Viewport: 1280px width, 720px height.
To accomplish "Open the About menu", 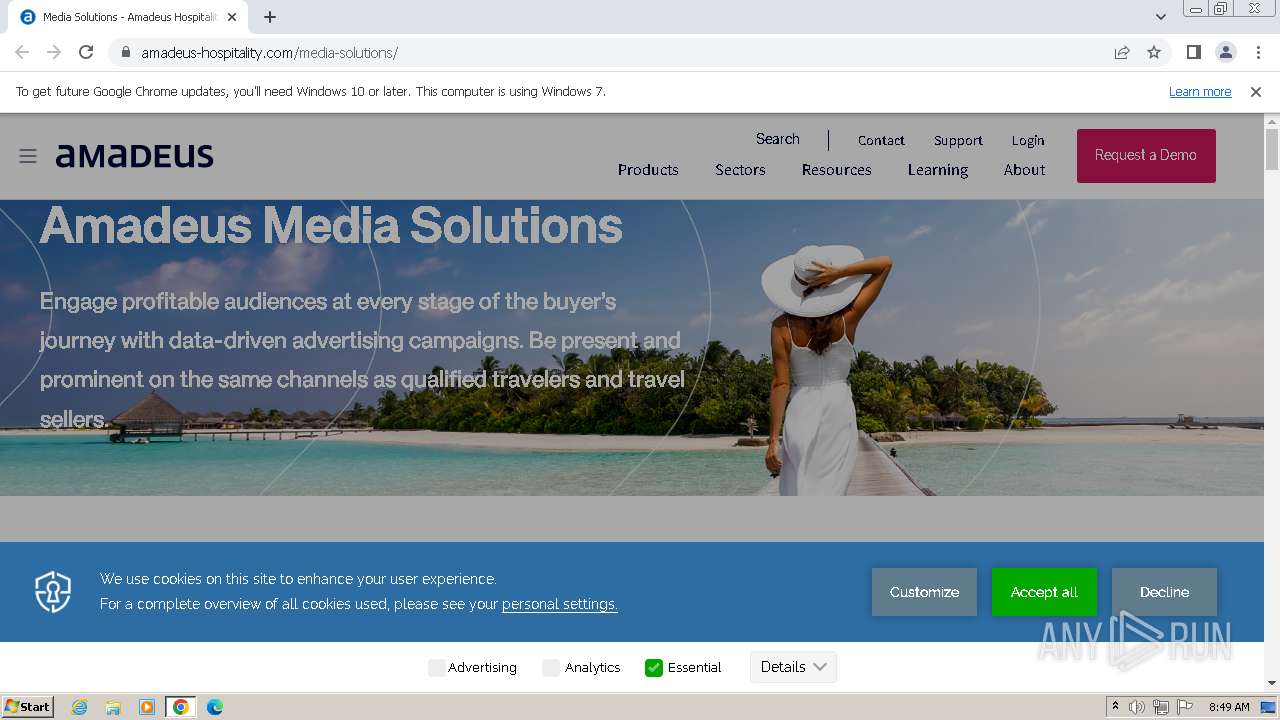I will click(1025, 170).
